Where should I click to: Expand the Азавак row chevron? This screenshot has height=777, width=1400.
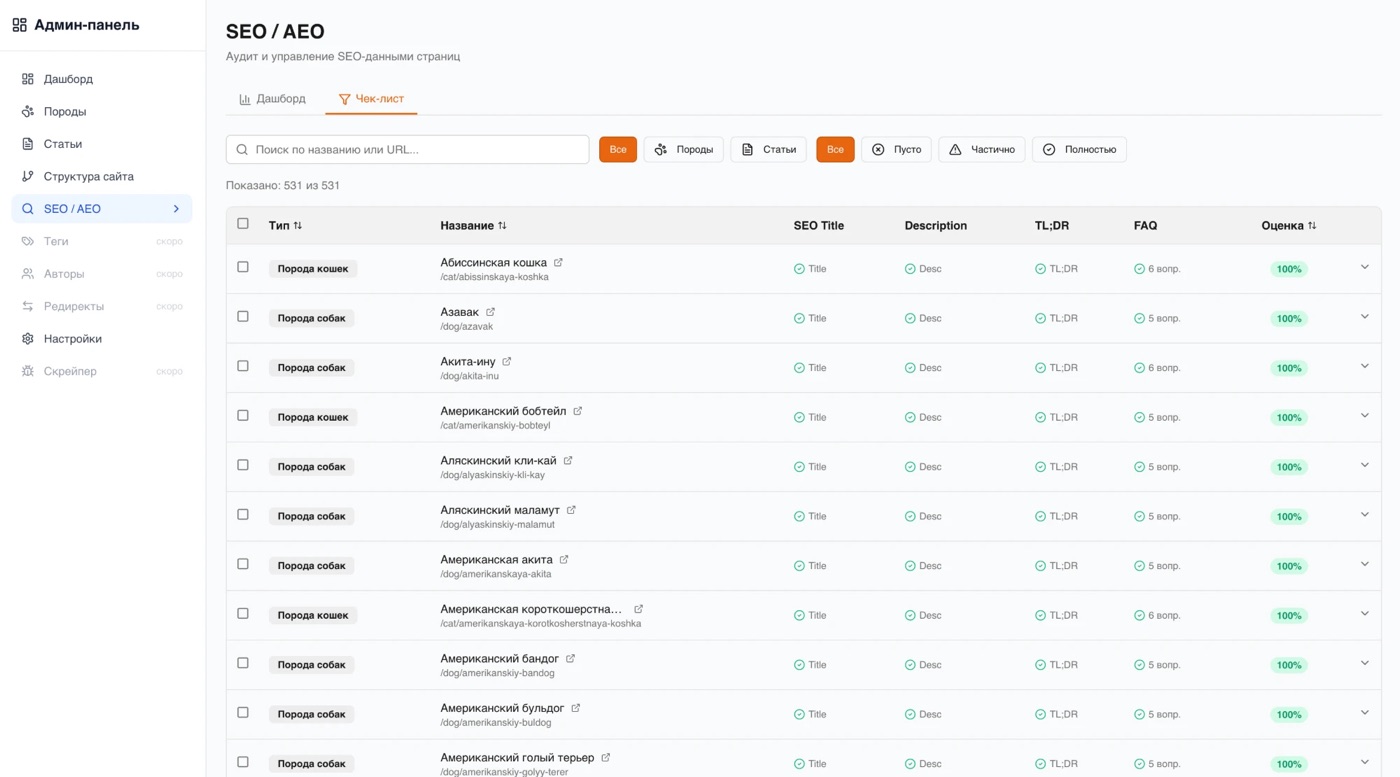[1365, 317]
